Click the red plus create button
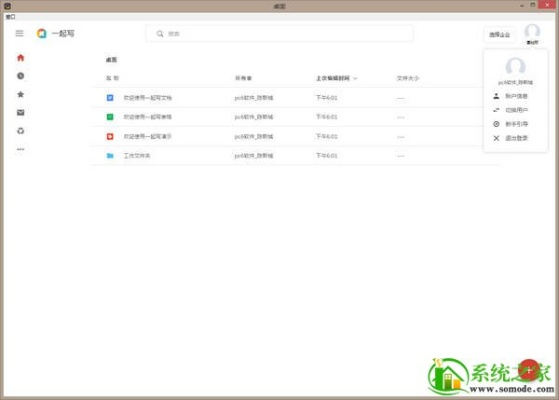 pos(529,370)
